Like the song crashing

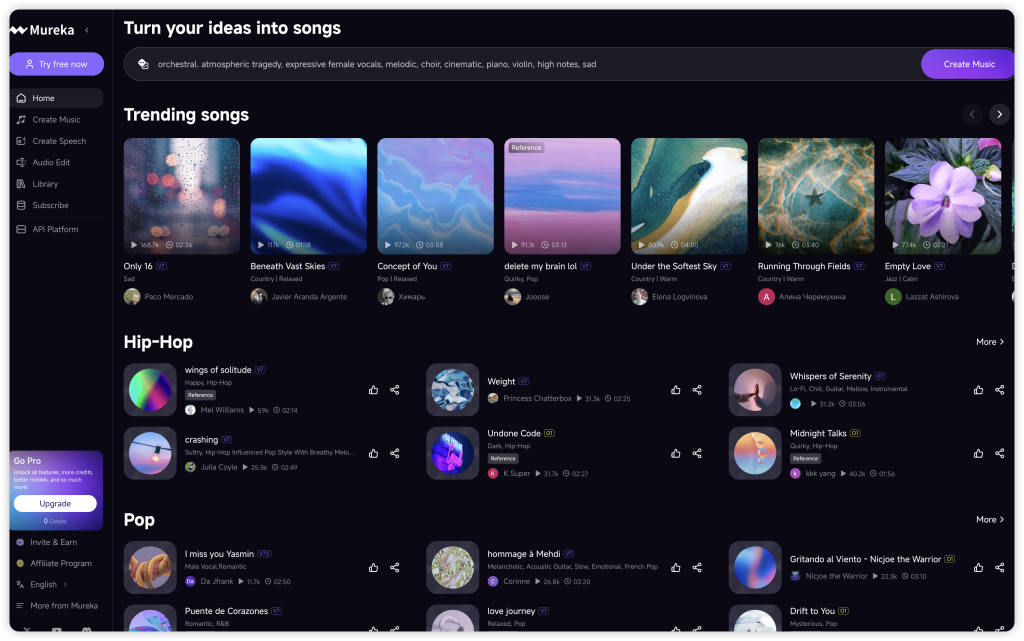[373, 453]
